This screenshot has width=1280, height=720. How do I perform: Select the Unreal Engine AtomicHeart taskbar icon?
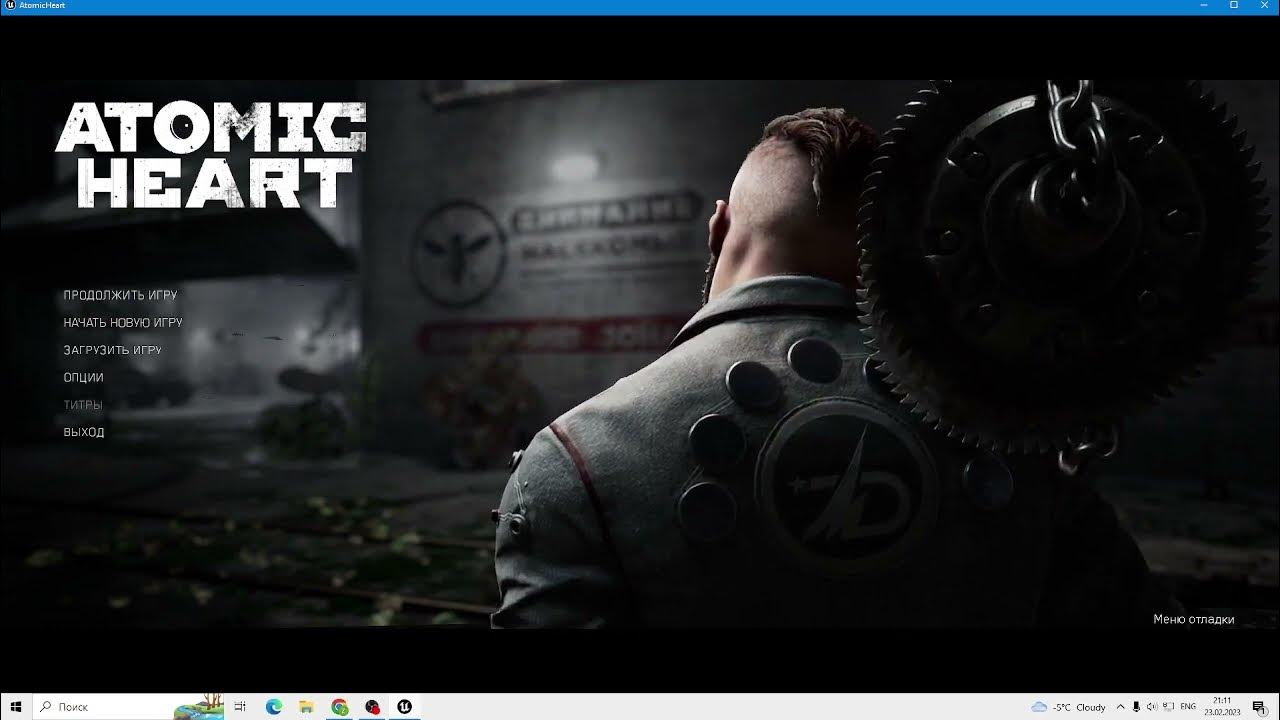tap(405, 707)
